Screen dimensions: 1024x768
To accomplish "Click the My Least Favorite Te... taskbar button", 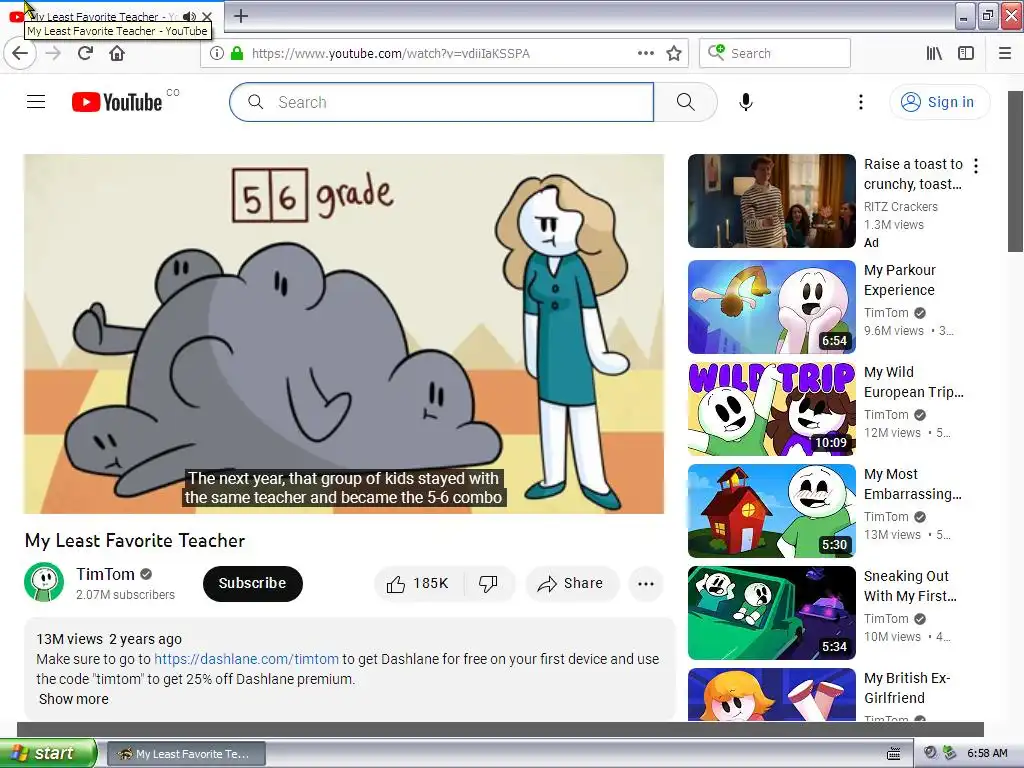I will pos(186,754).
